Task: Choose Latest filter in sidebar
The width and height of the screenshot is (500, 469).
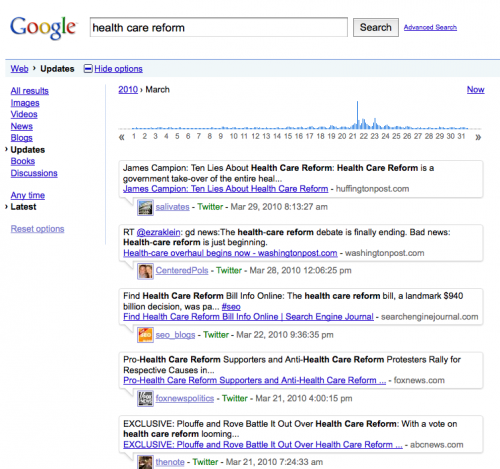Action: 23,207
